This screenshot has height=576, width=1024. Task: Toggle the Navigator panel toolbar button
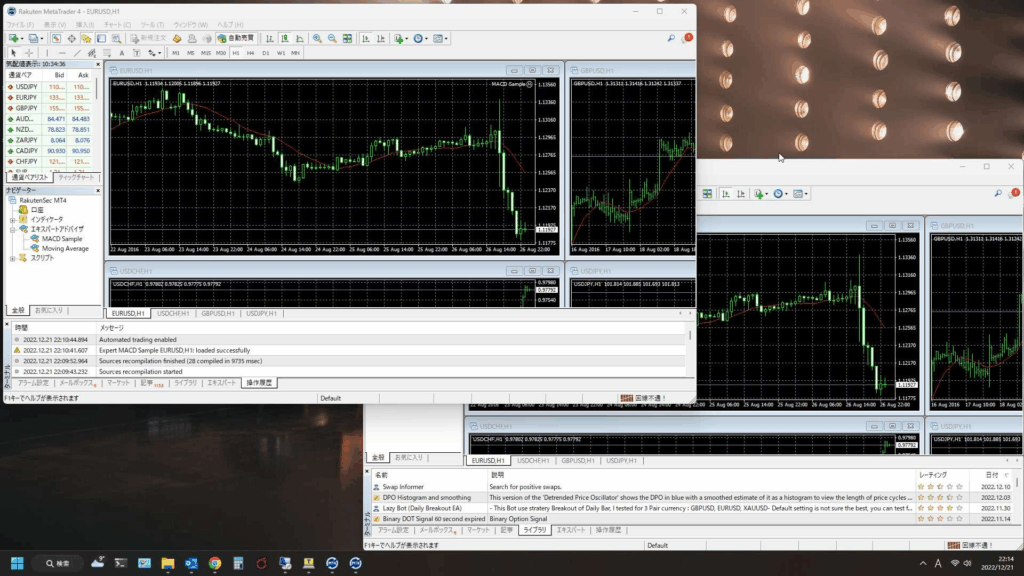click(86, 39)
